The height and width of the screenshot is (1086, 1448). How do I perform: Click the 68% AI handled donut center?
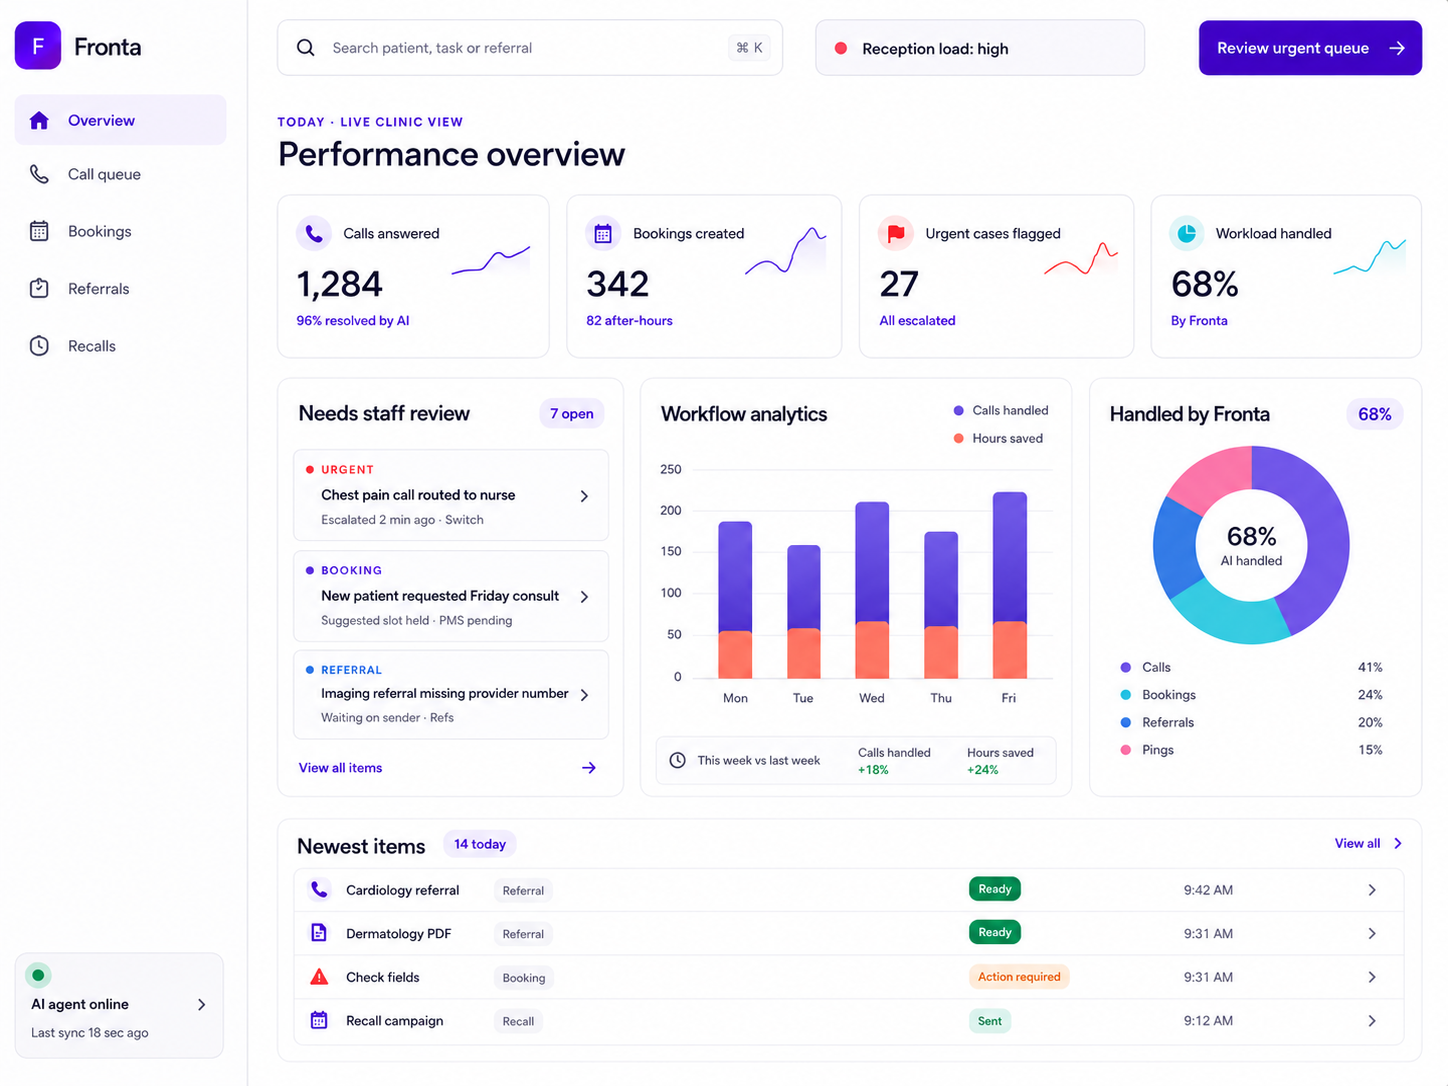click(x=1251, y=545)
